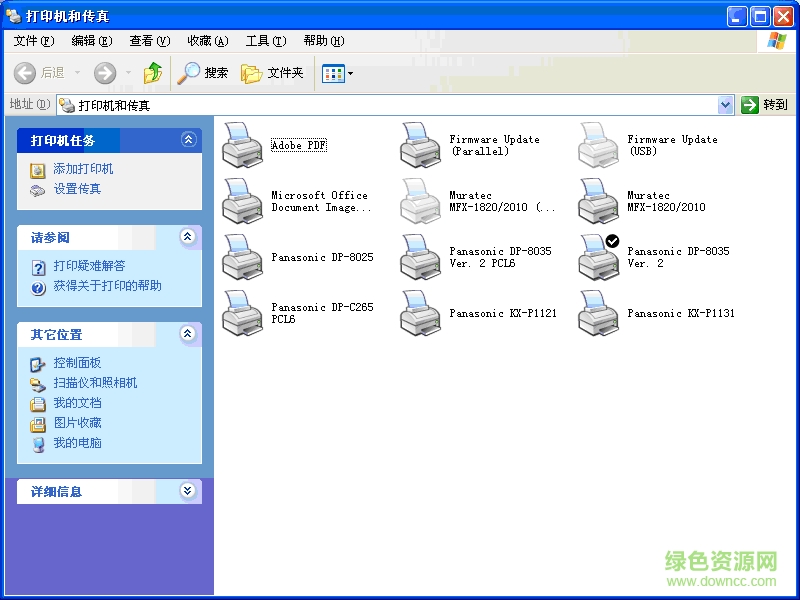Toggle the Folders (文件夹) pane button
This screenshot has width=800, height=600.
[x=272, y=73]
